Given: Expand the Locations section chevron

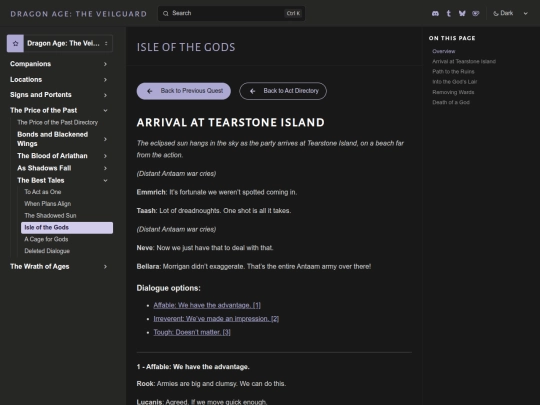Looking at the screenshot, I should tap(105, 80).
